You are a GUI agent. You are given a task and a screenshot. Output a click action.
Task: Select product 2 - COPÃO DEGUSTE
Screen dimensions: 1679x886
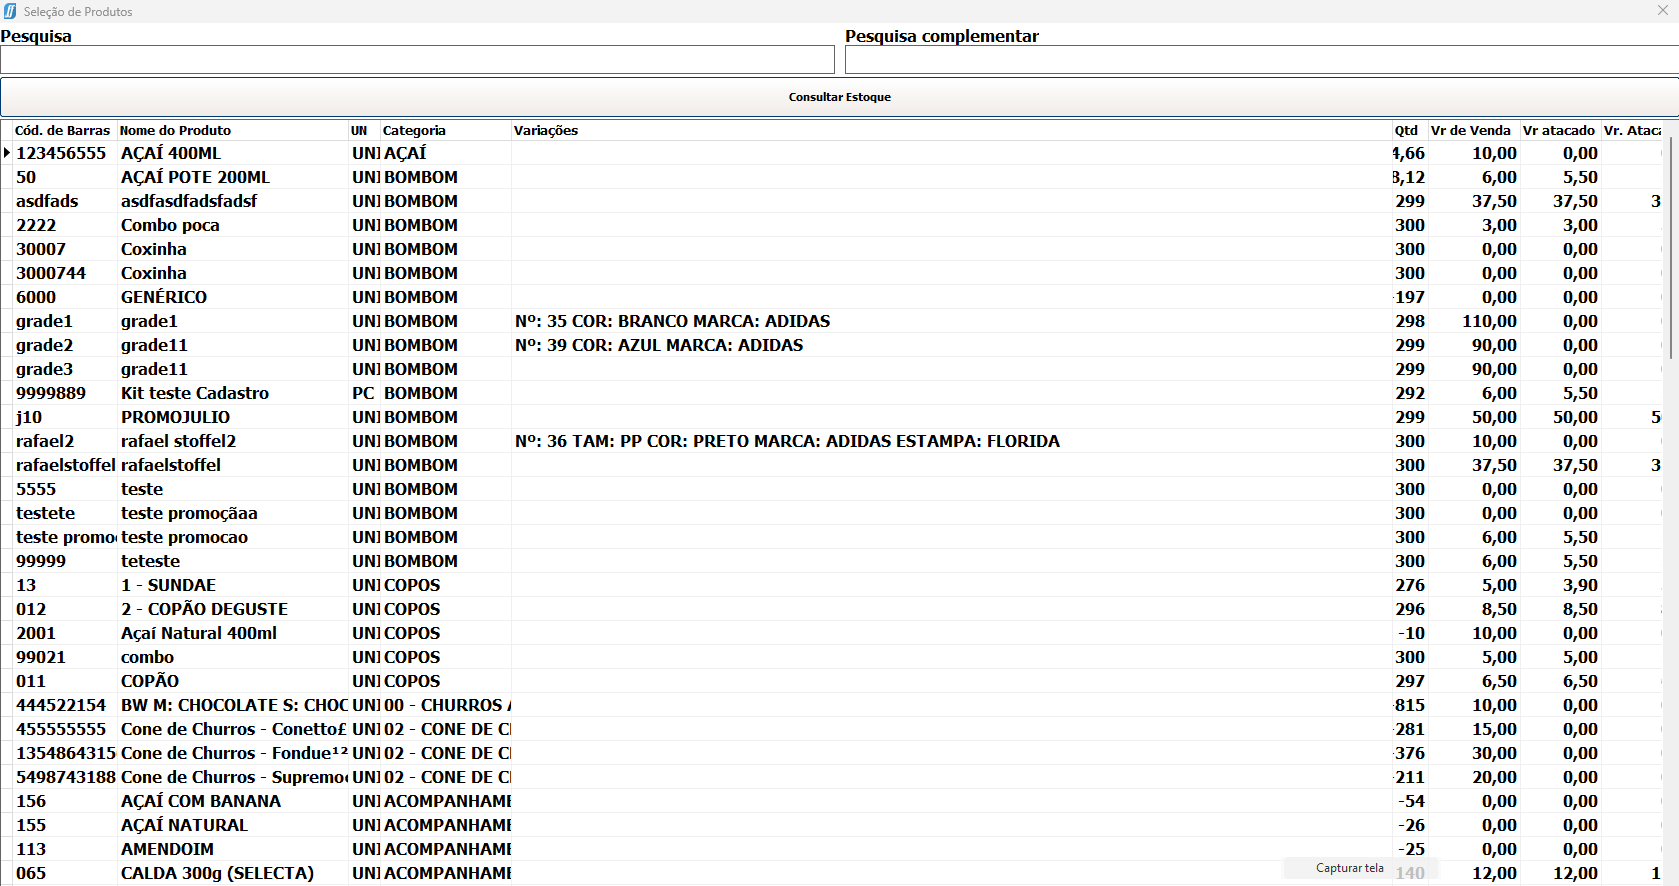204,609
